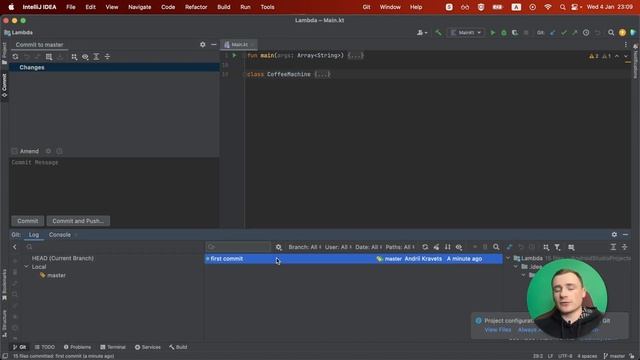The width and height of the screenshot is (640, 360).
Task: Hide the Commit tool window
Action: (213, 44)
